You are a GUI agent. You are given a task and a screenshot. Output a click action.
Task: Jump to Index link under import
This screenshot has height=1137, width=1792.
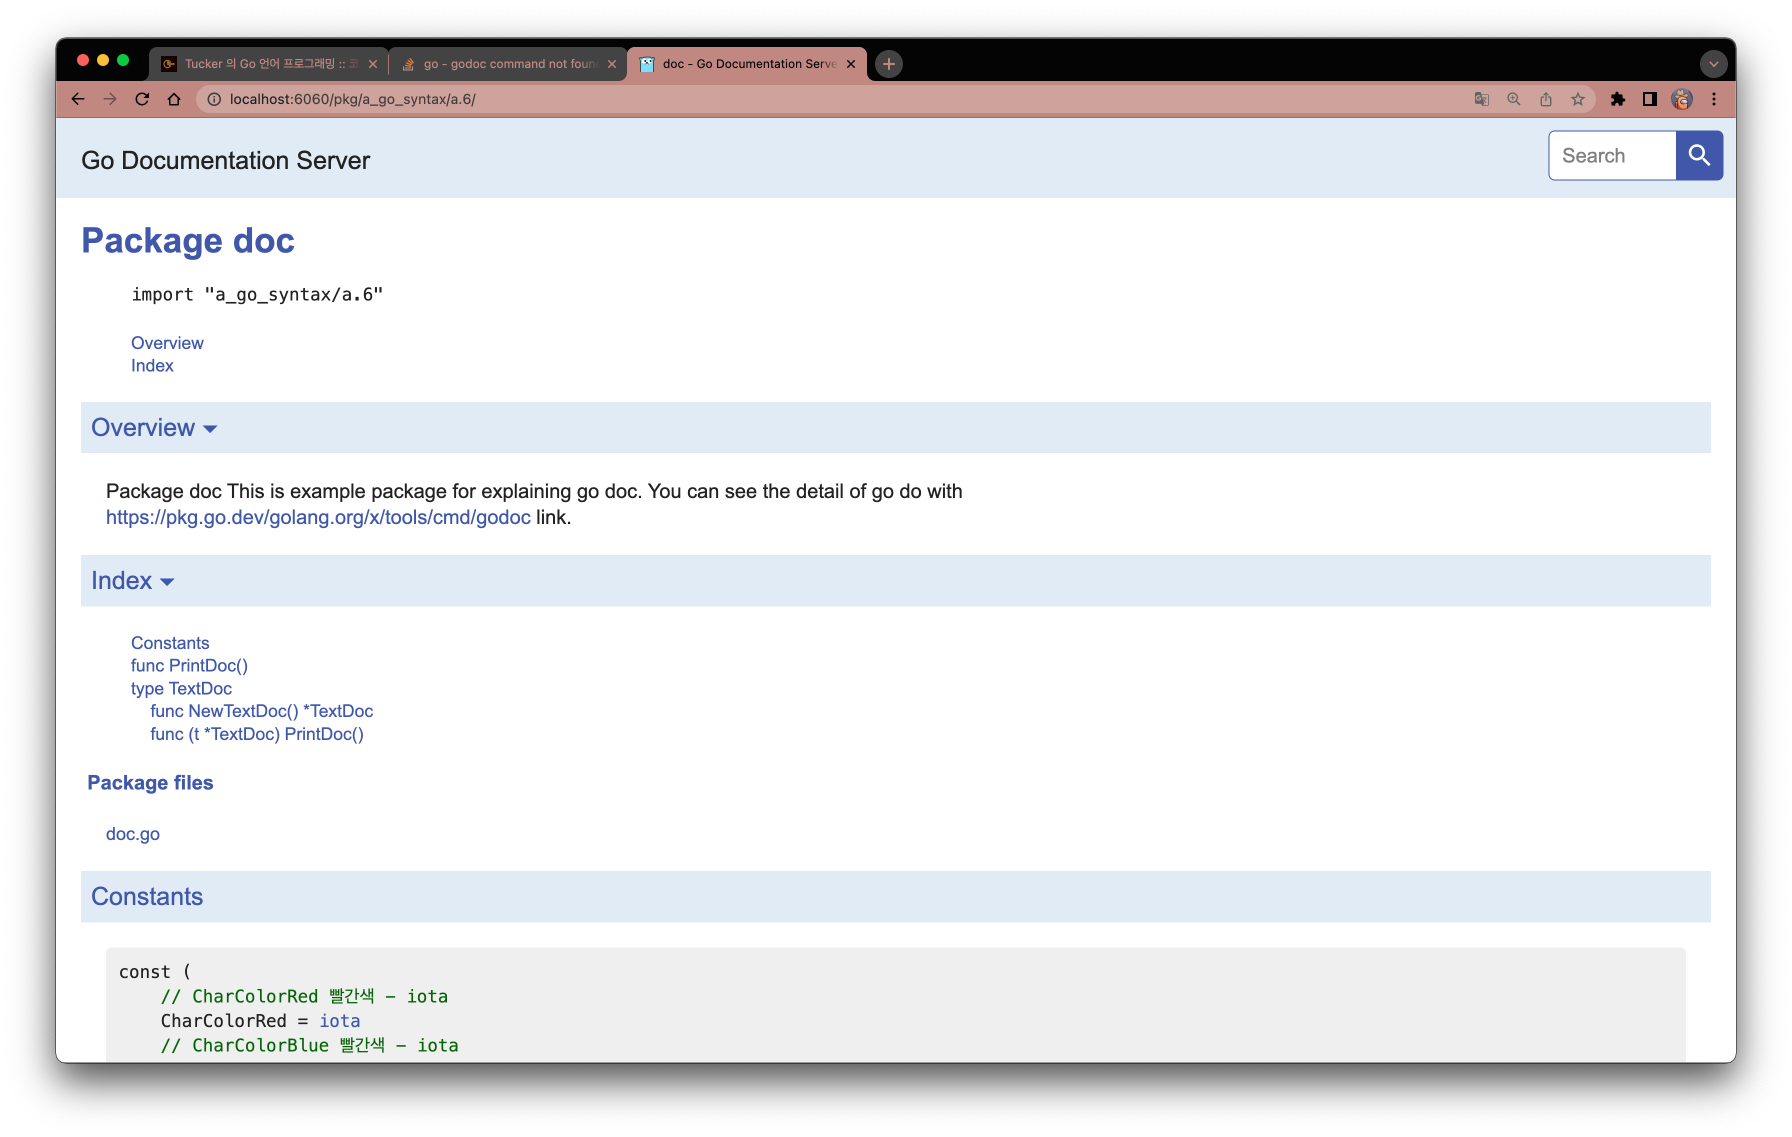pos(152,366)
